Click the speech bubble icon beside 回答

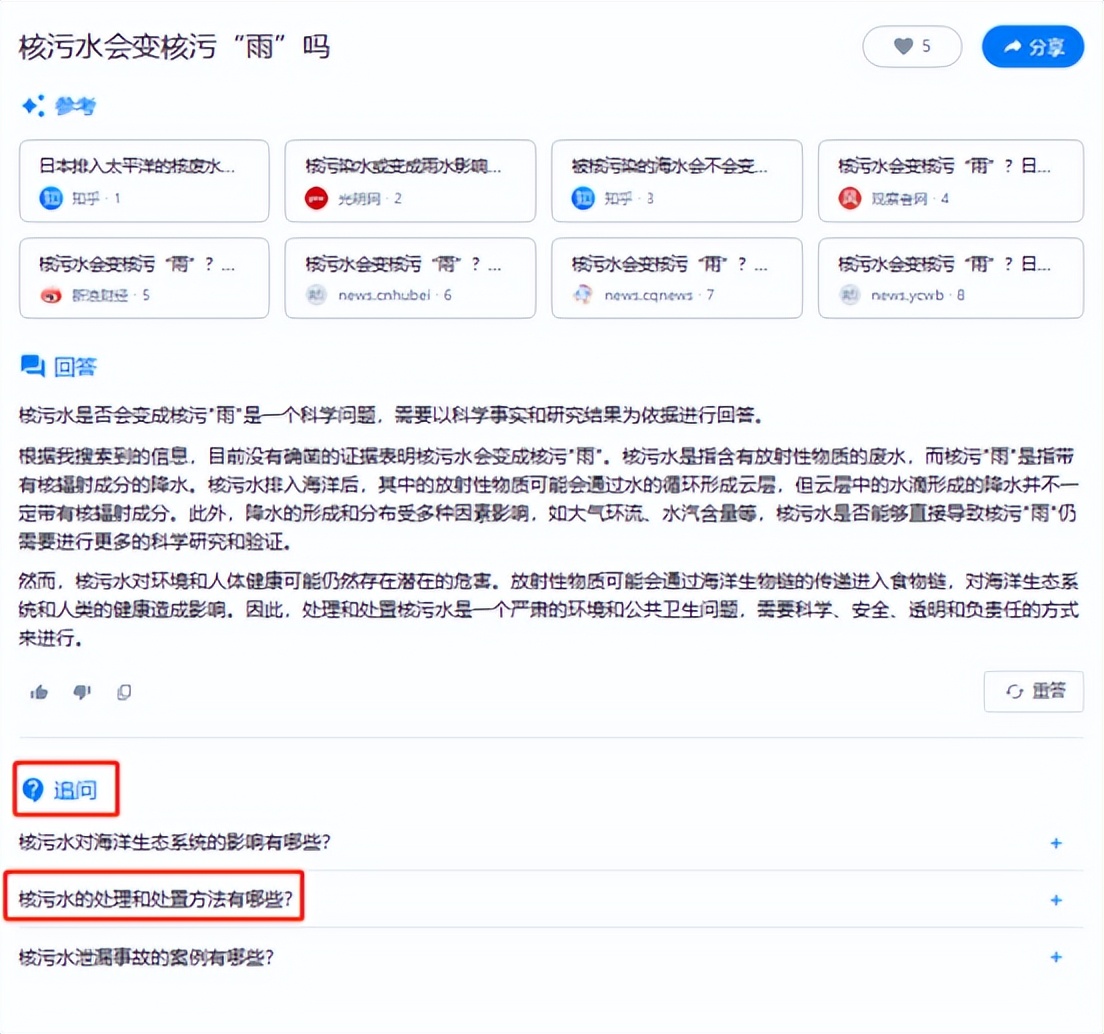click(31, 367)
